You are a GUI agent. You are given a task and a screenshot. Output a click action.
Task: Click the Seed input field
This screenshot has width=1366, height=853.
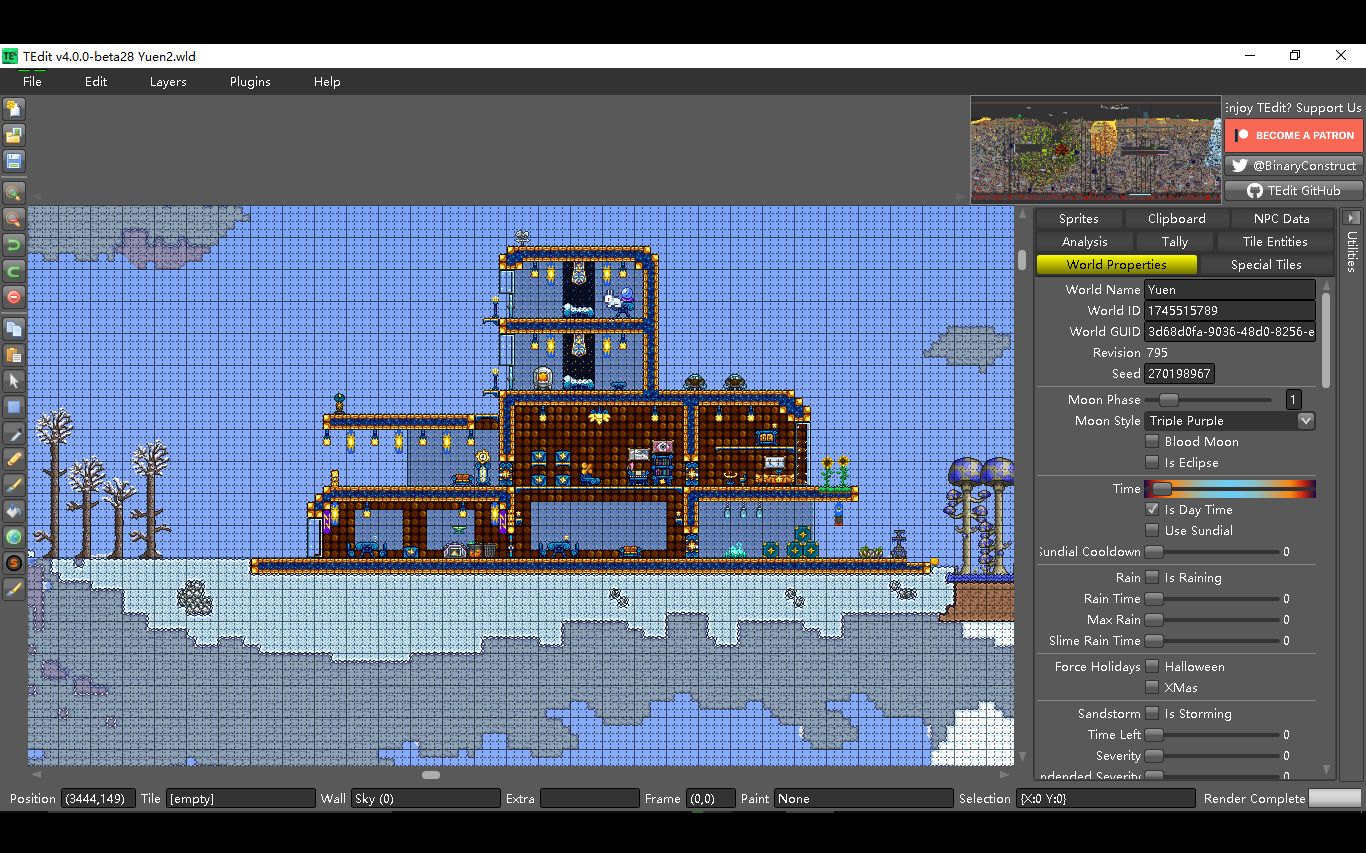pos(1179,373)
